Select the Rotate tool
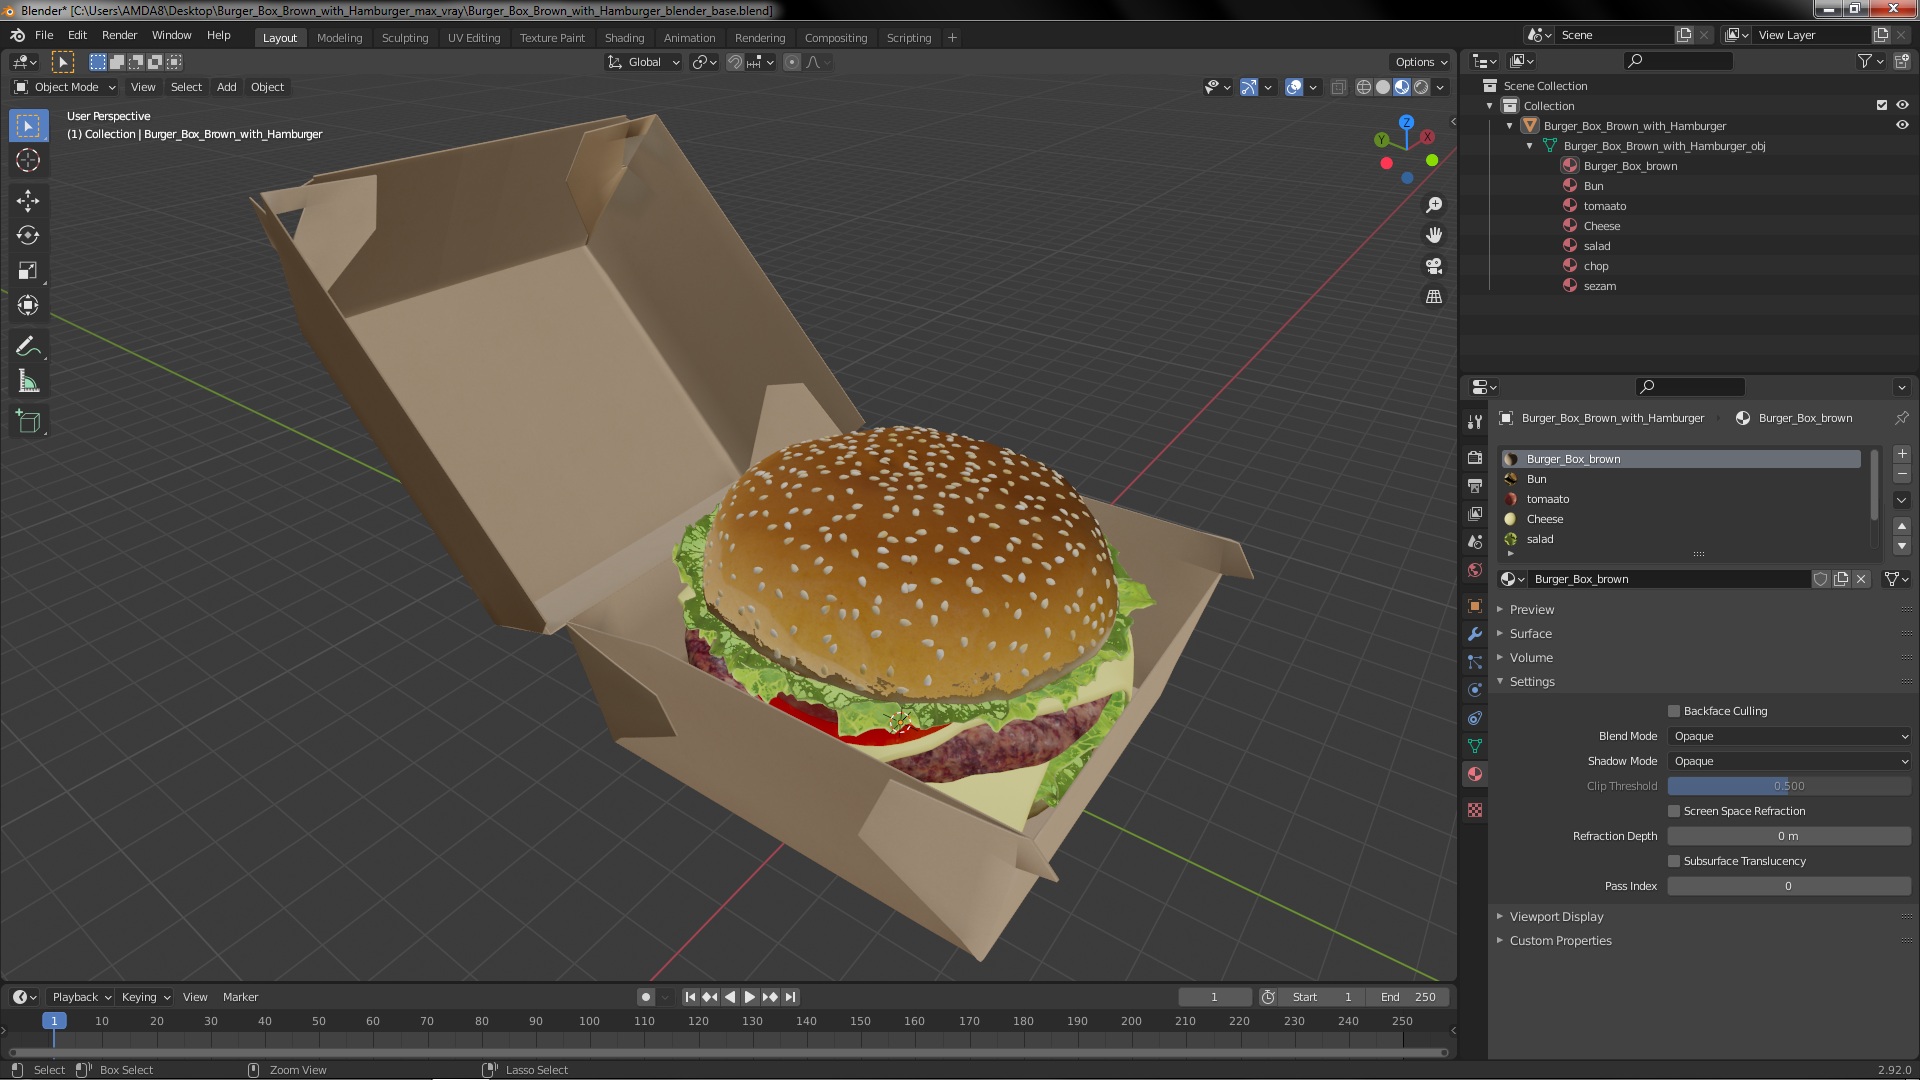The height and width of the screenshot is (1080, 1920). (x=28, y=236)
